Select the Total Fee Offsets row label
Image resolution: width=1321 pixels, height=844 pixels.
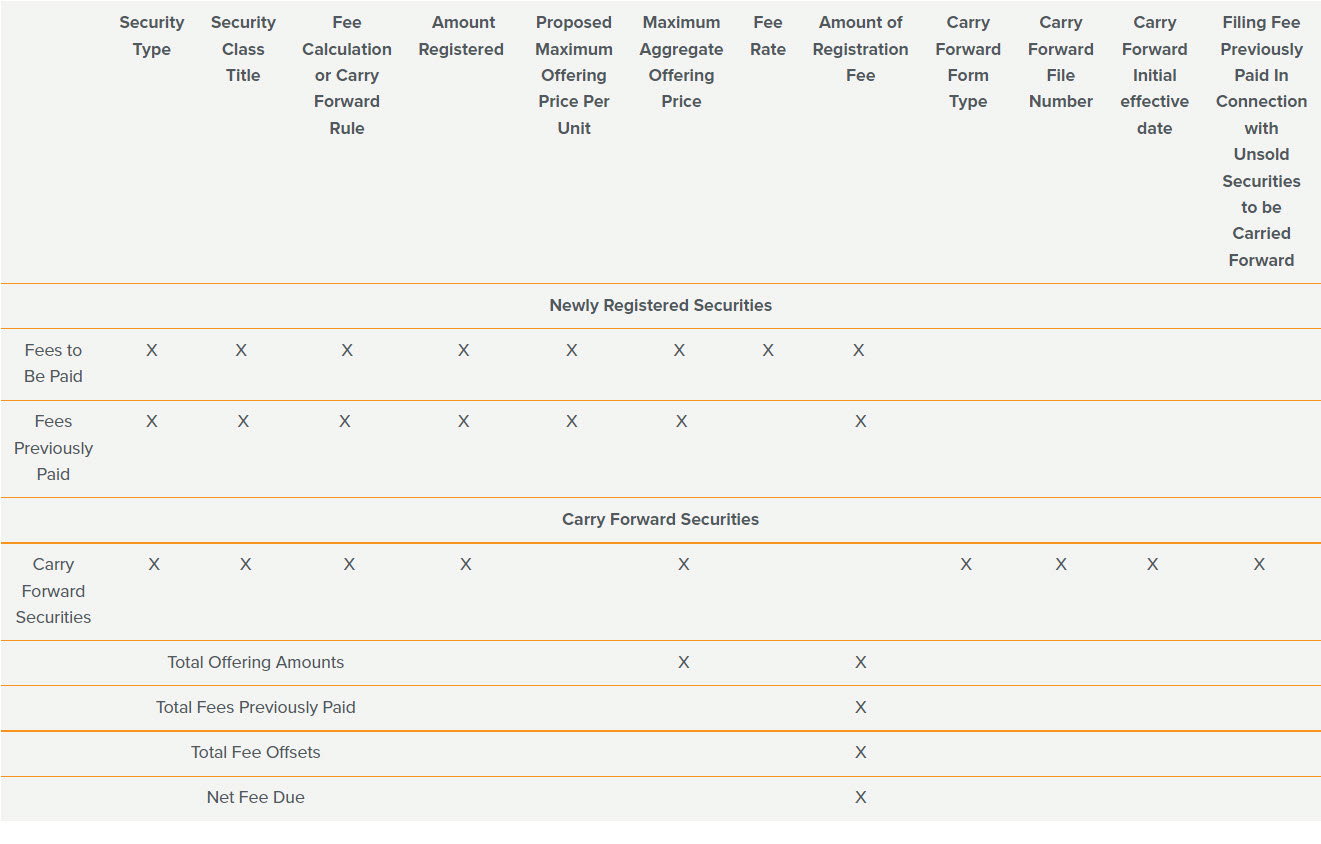(255, 752)
